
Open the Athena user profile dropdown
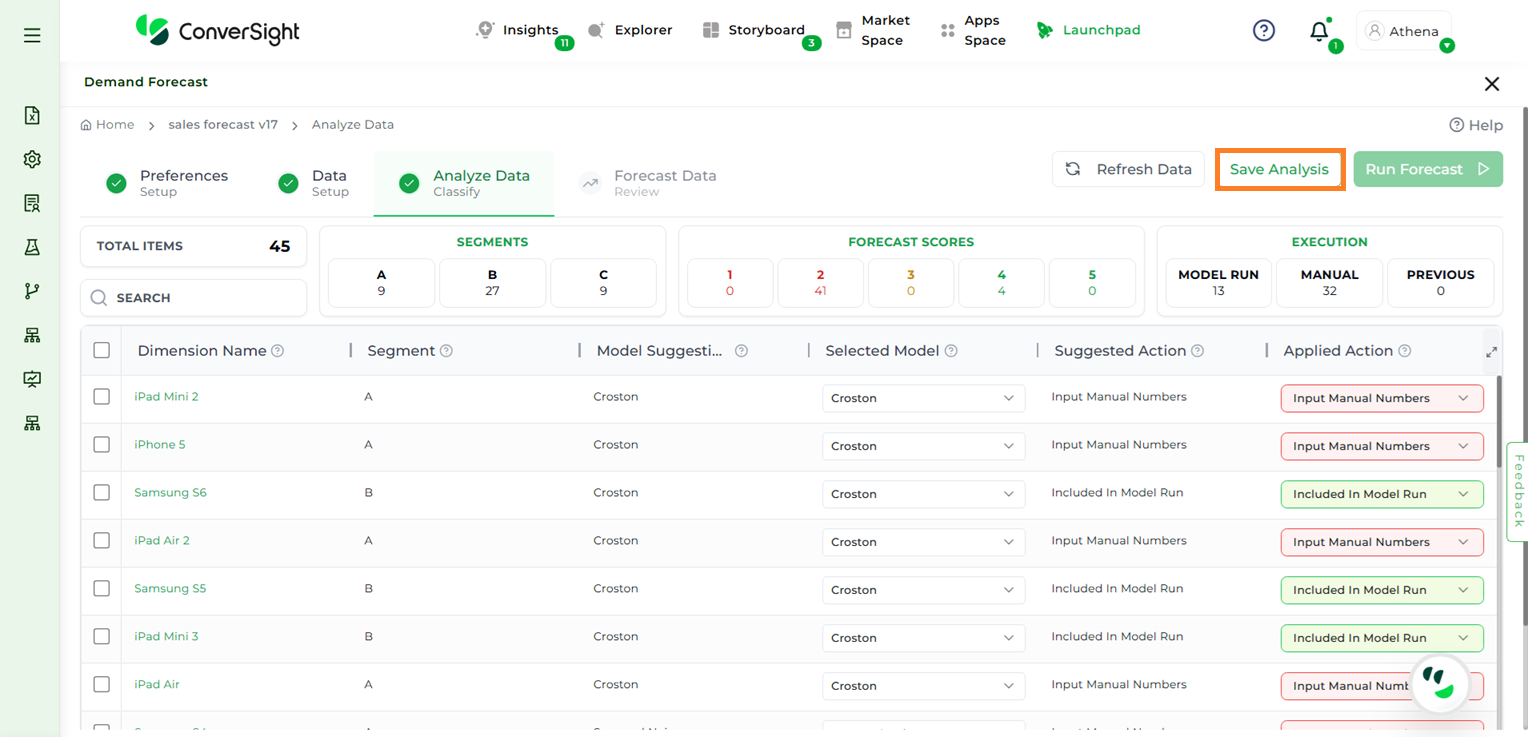point(1404,32)
